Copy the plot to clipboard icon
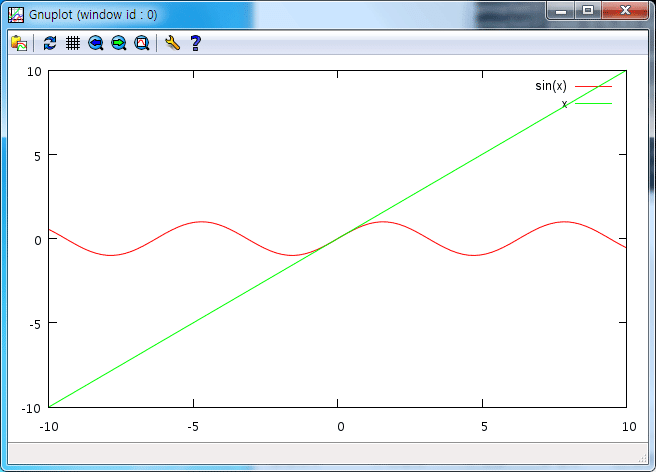 [x=19, y=43]
